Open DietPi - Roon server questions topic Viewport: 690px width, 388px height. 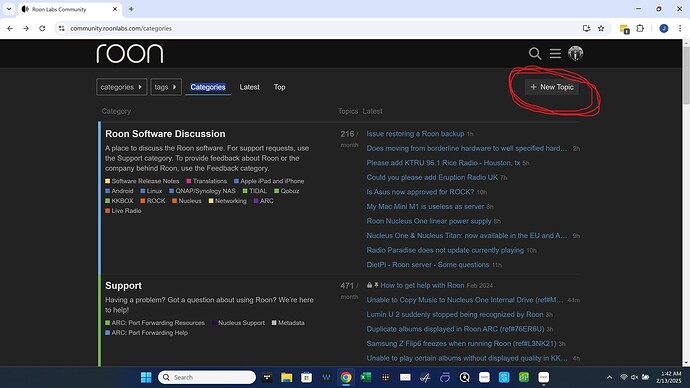pyautogui.click(x=428, y=264)
